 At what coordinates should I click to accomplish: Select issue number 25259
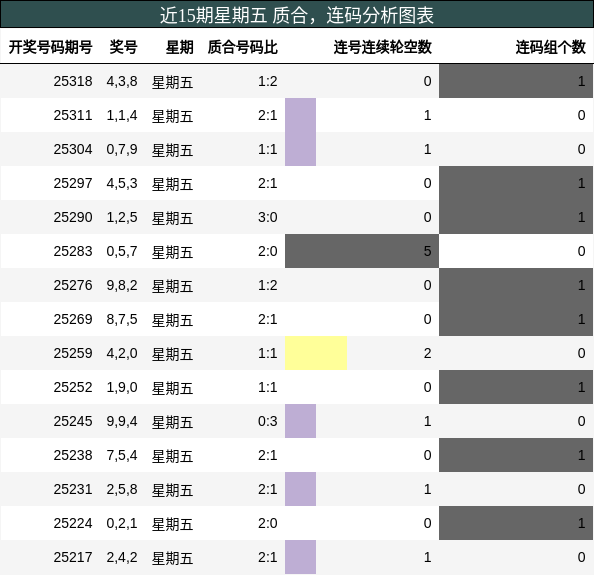coord(73,353)
